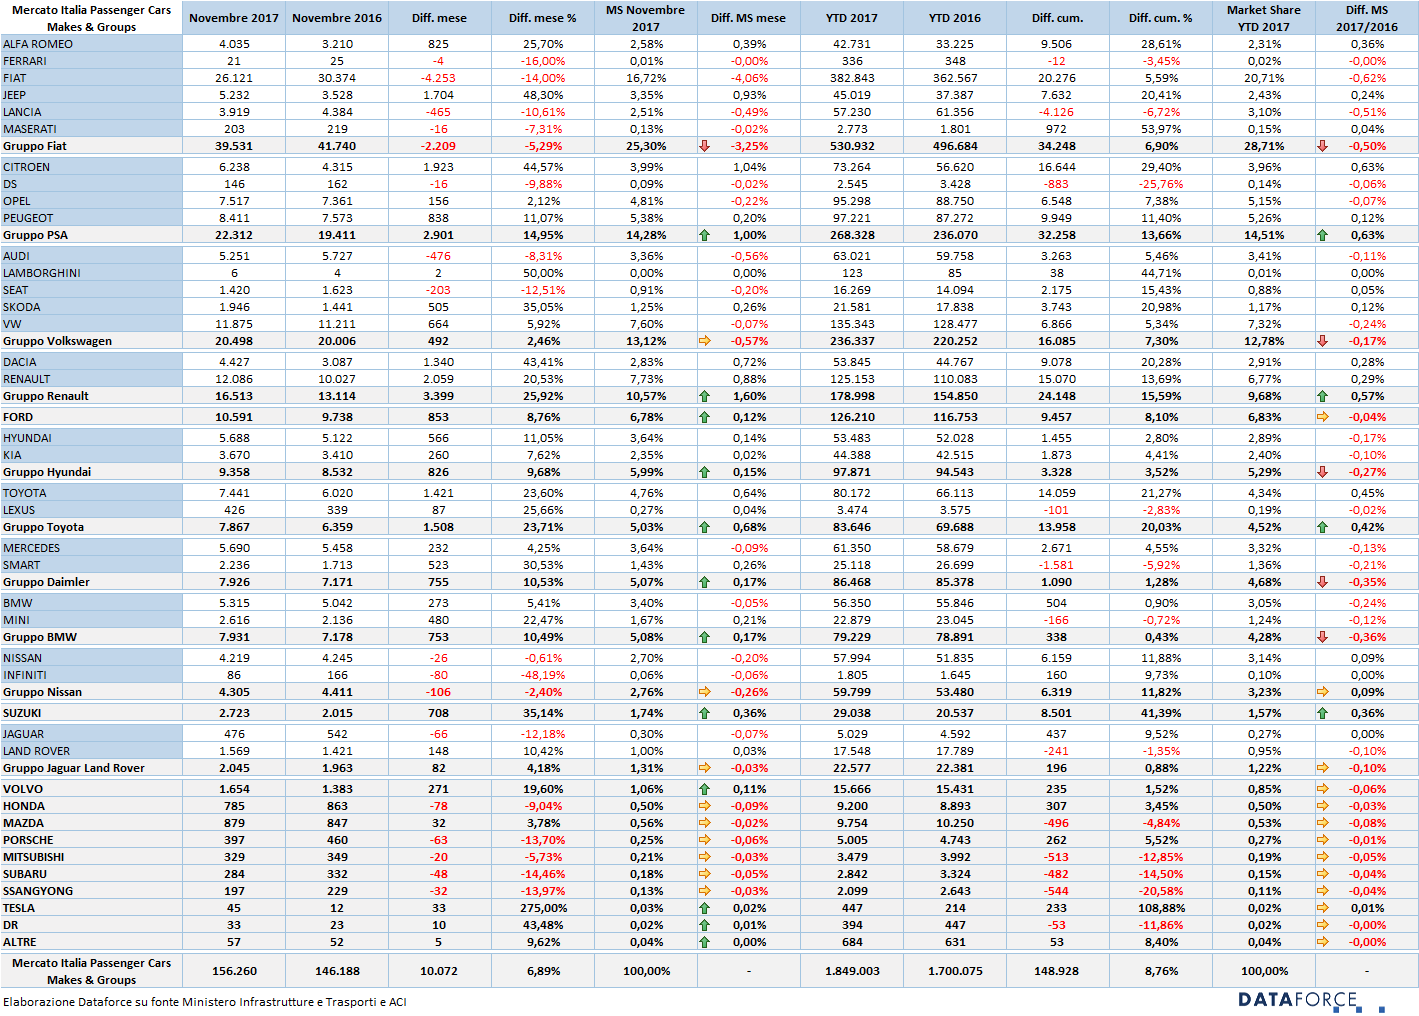Image resolution: width=1419 pixels, height=1016 pixels.
Task: Click Gruppo Toyota green arrow in Diff. MS mese
Action: pos(705,527)
